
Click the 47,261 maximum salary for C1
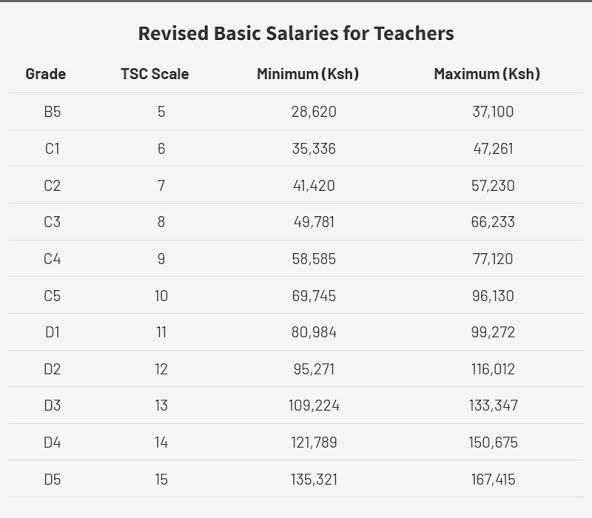(x=493, y=148)
